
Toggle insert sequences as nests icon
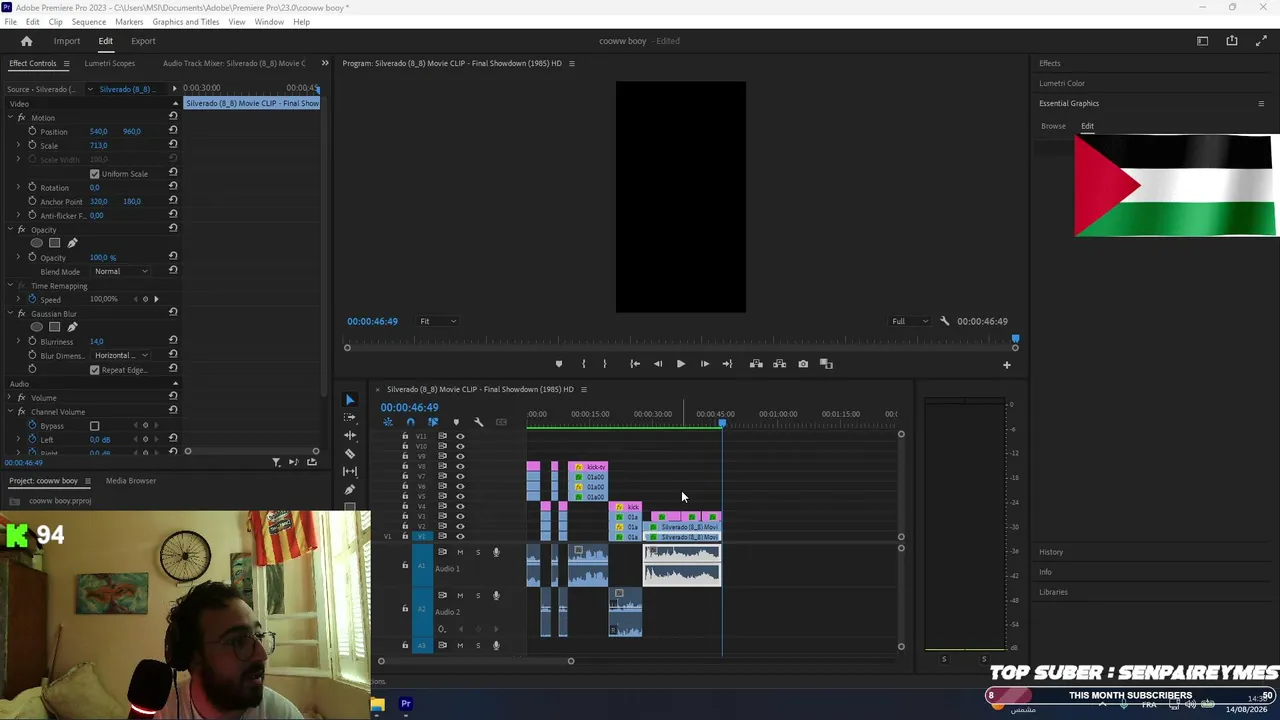point(388,422)
